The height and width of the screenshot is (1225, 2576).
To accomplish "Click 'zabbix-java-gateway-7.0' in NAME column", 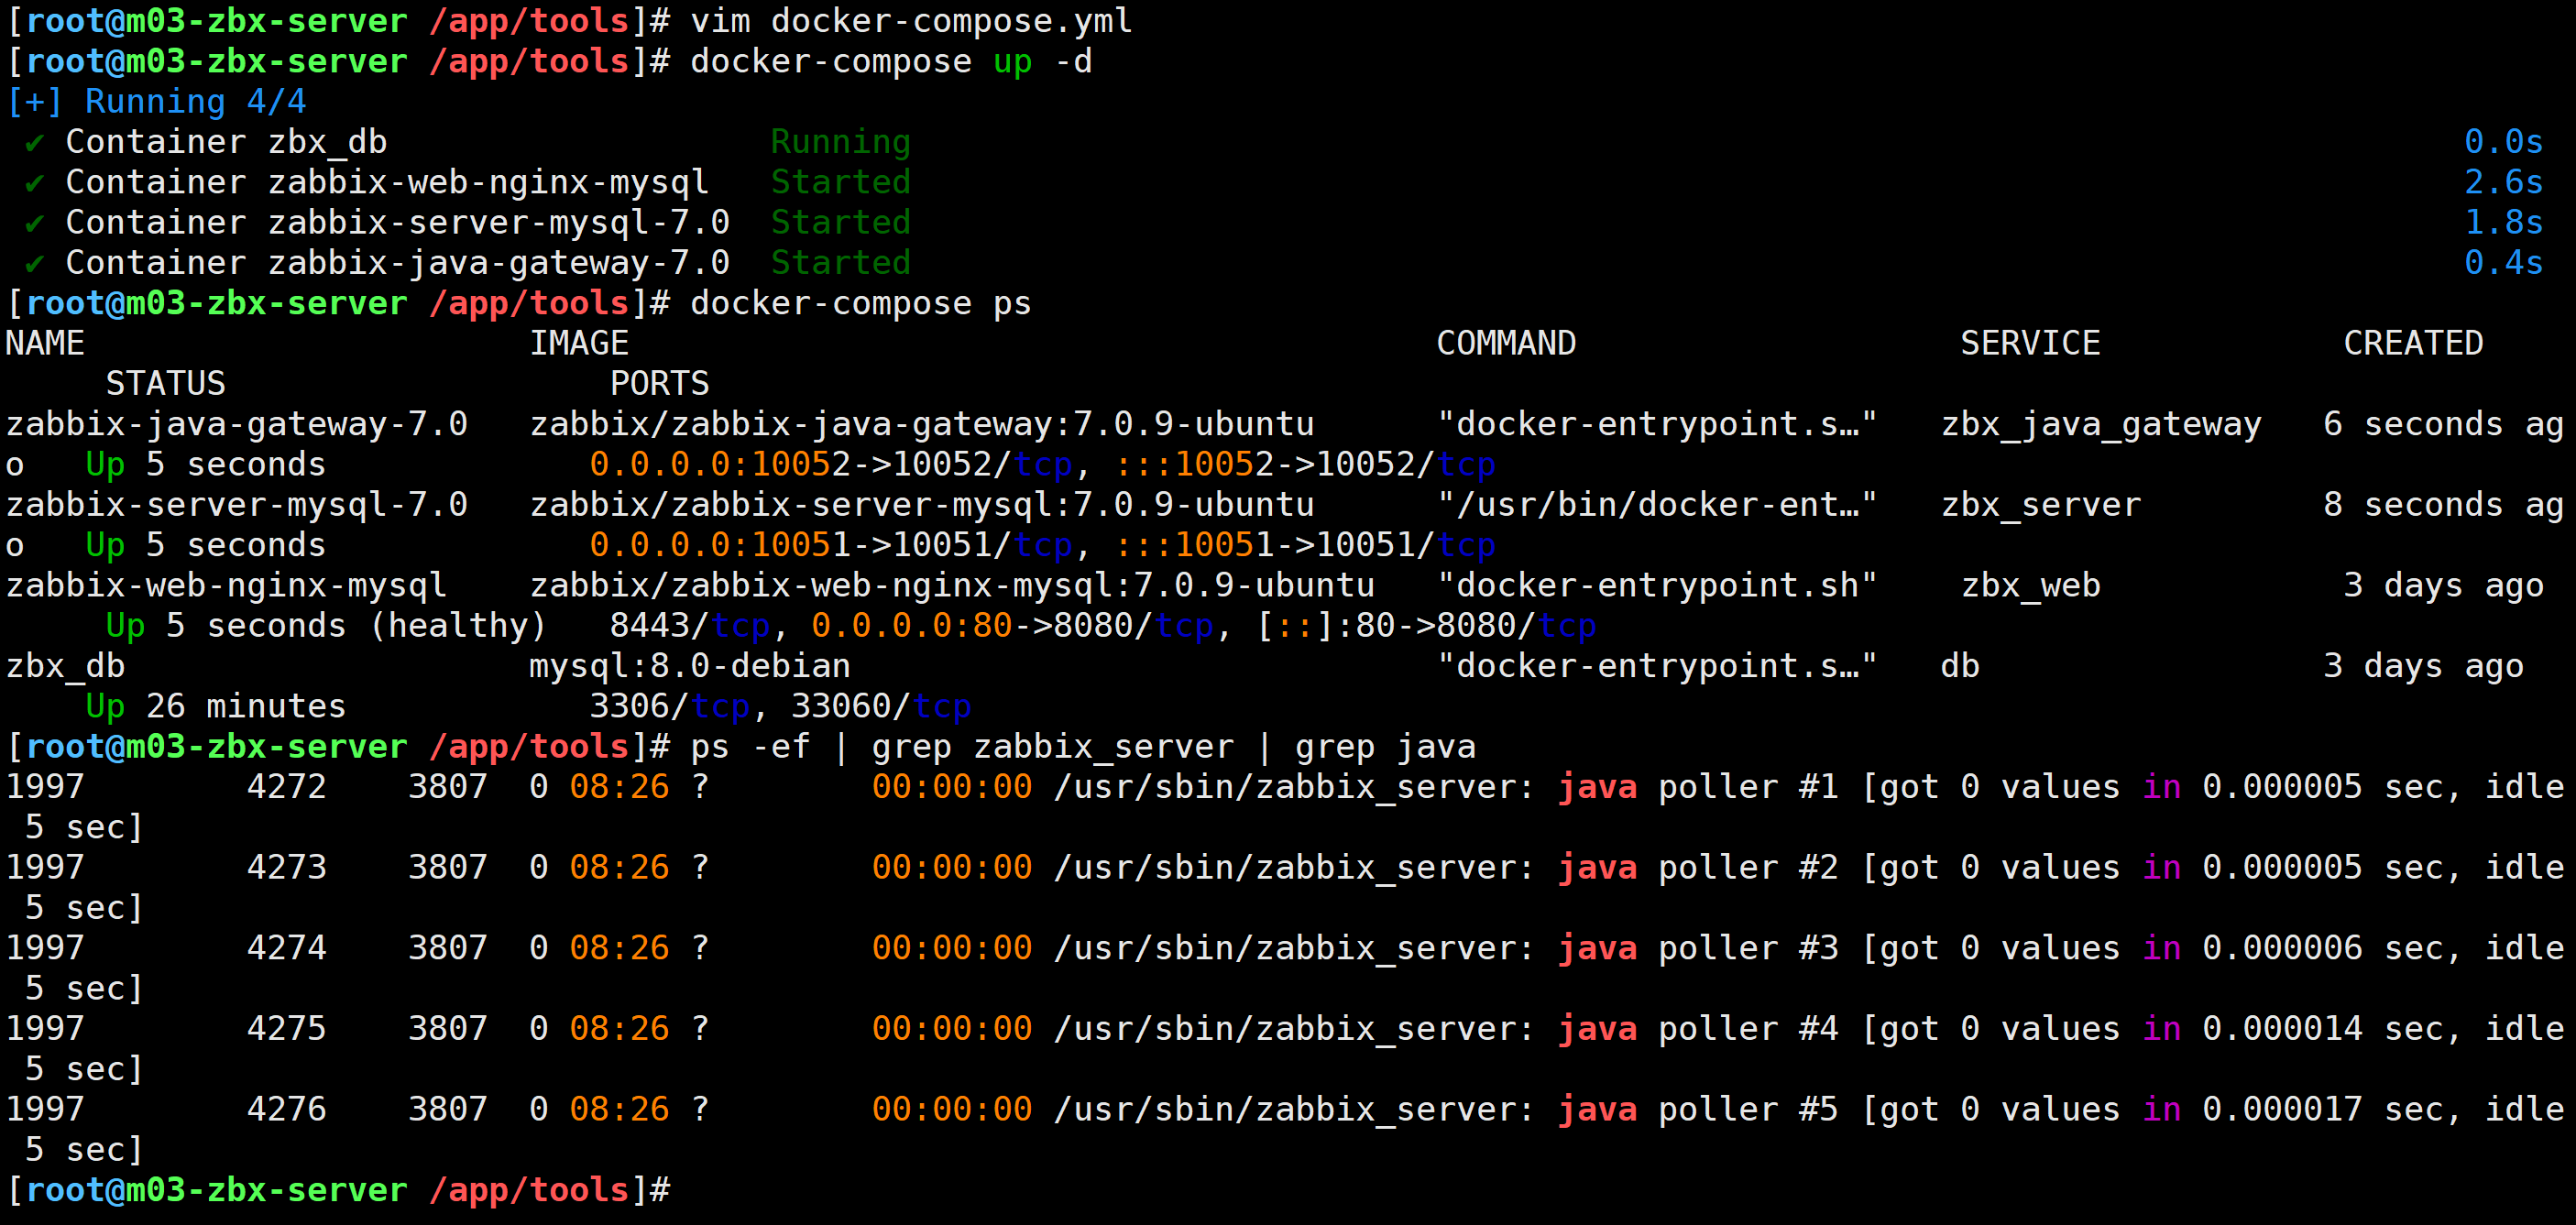I will point(237,424).
